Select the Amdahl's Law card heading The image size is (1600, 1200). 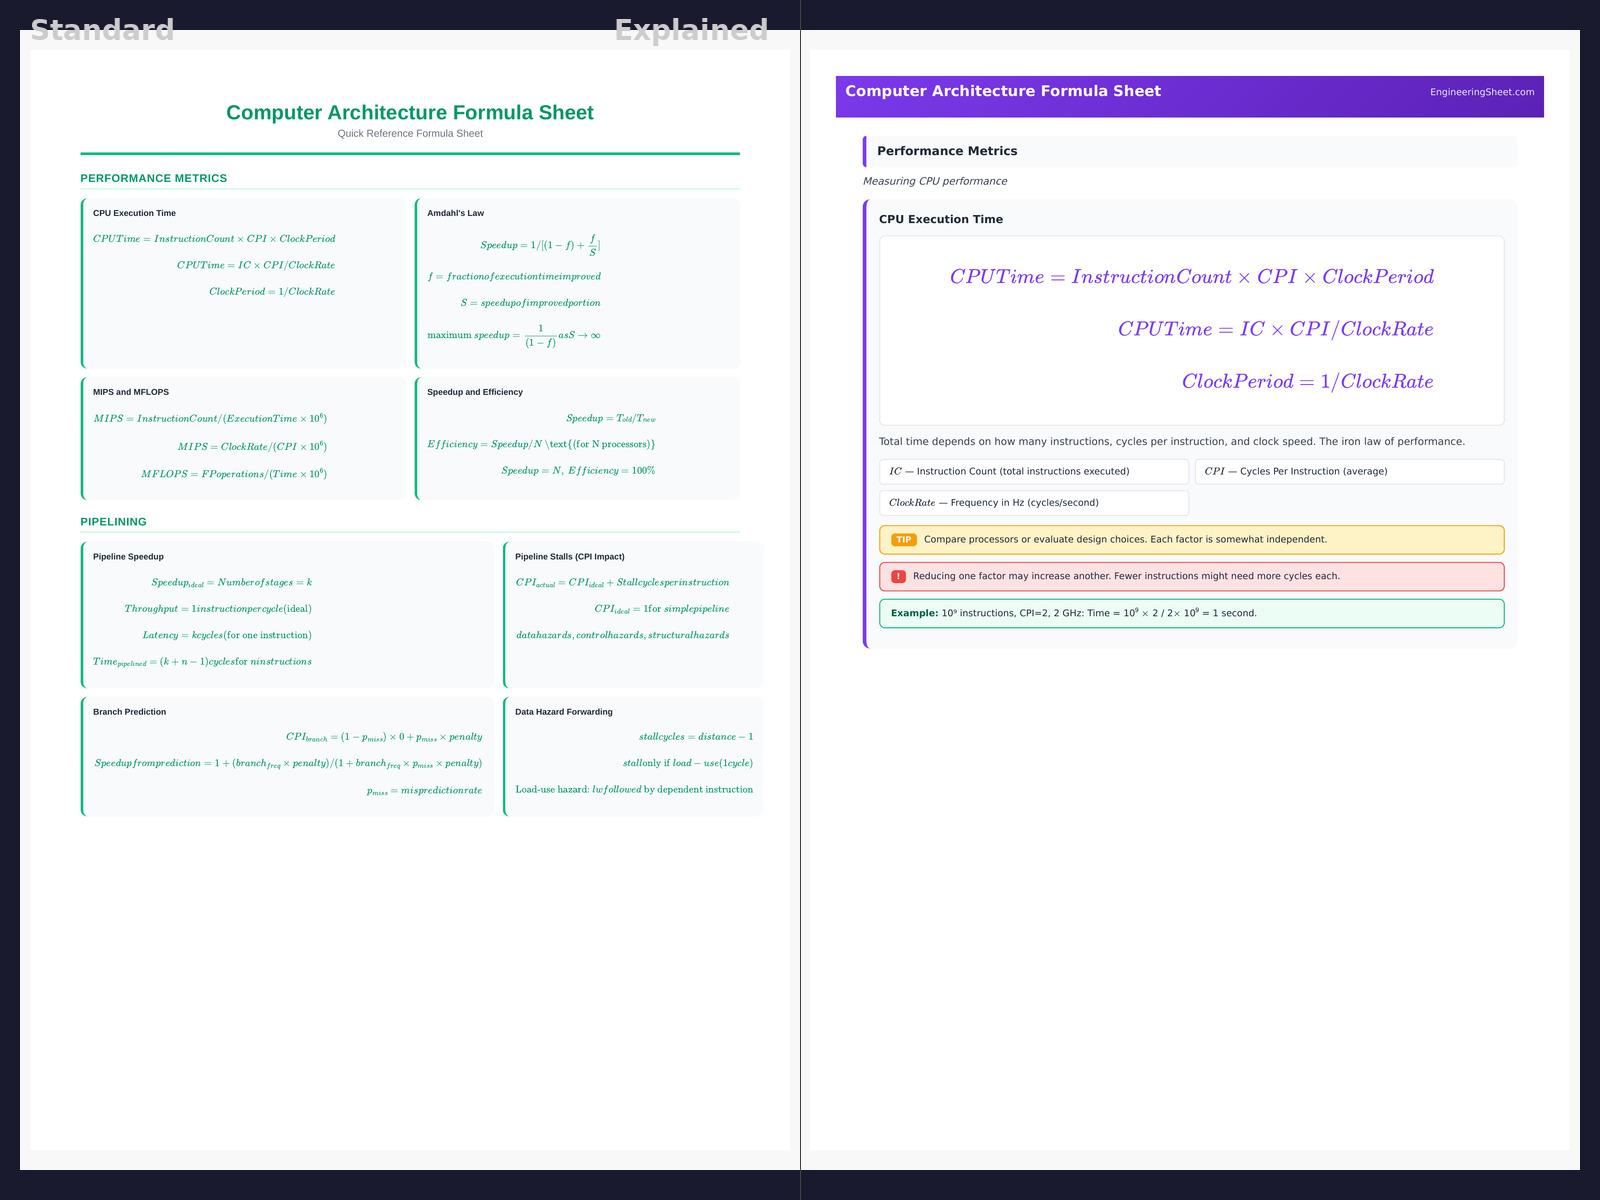(x=455, y=213)
